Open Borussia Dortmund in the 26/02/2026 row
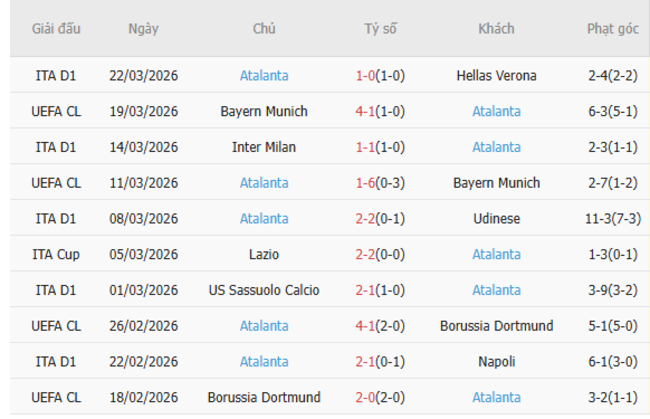The image size is (650, 419). tap(496, 326)
